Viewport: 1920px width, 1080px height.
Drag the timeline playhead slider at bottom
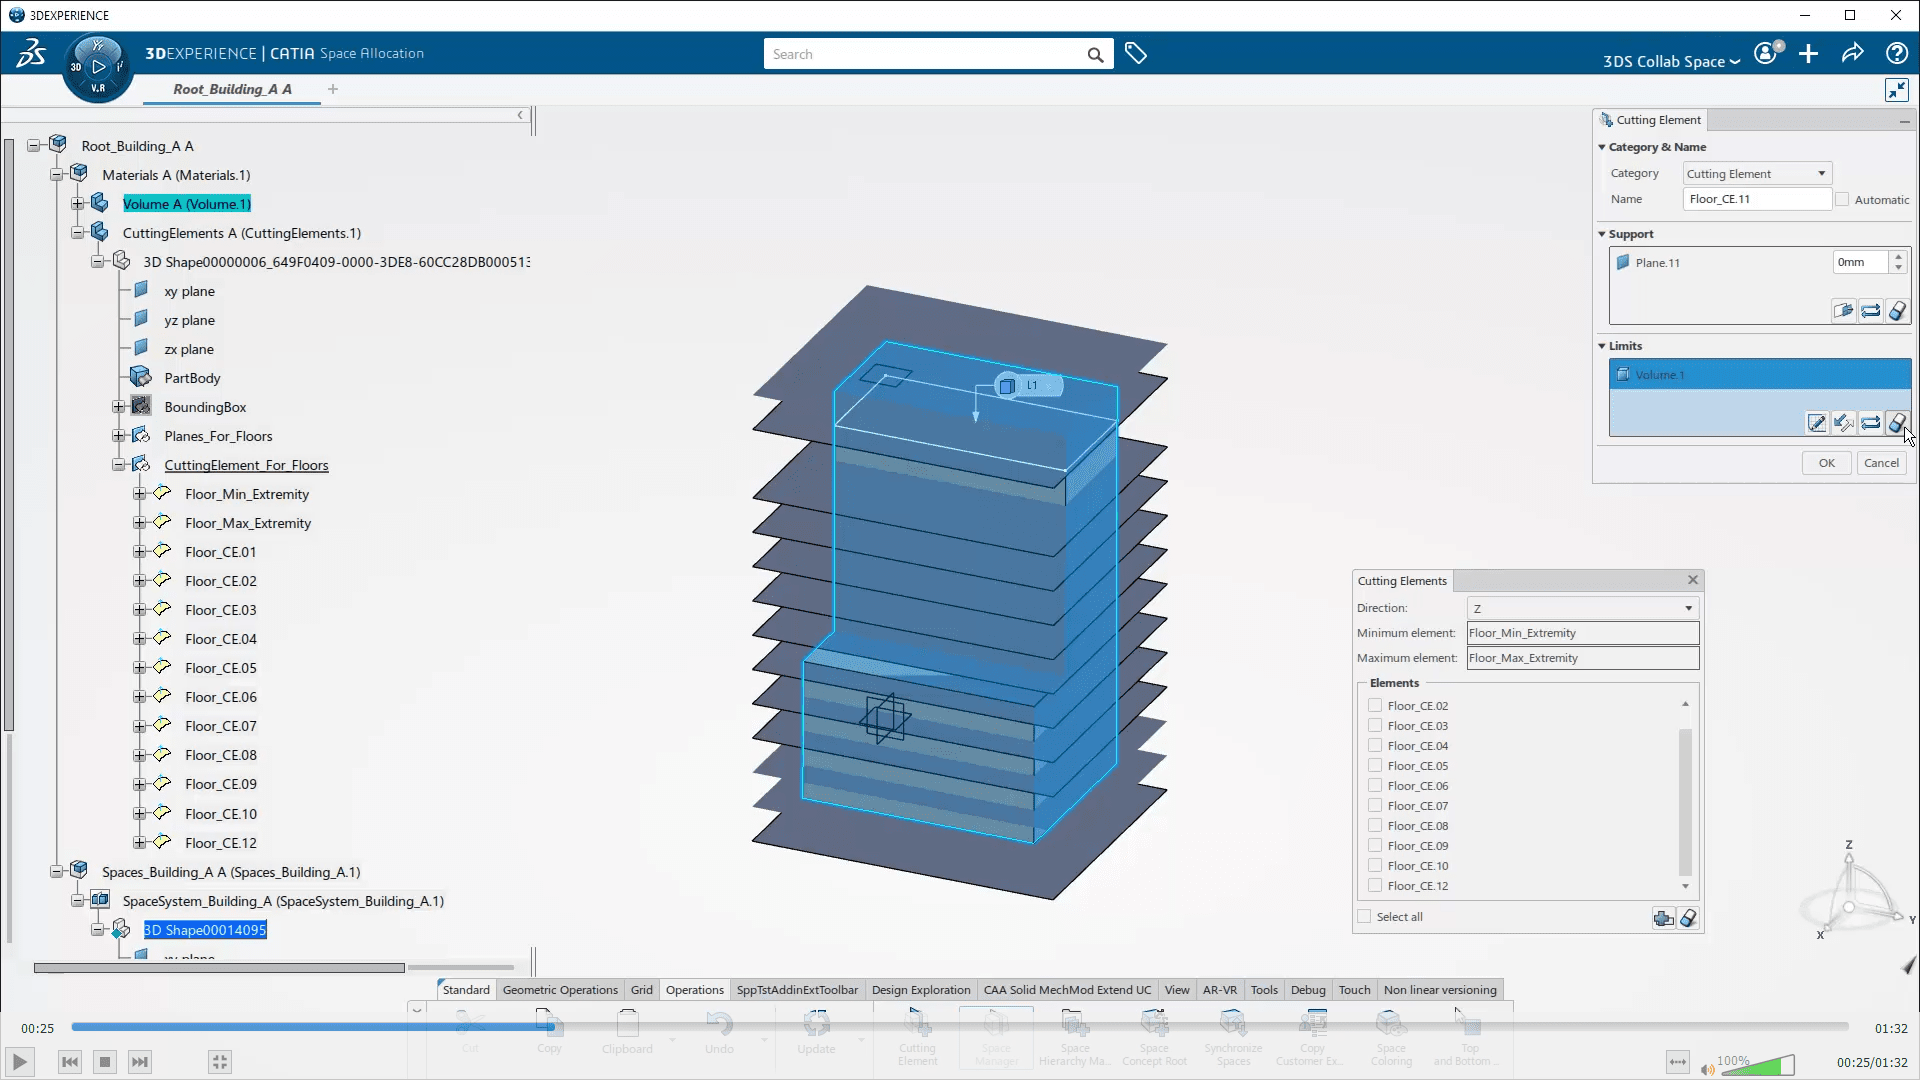click(551, 1029)
